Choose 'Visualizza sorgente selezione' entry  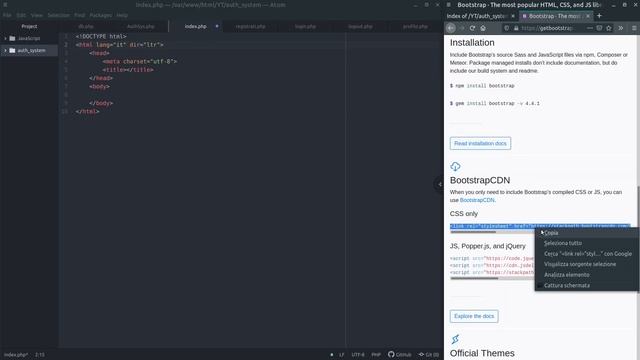587,264
